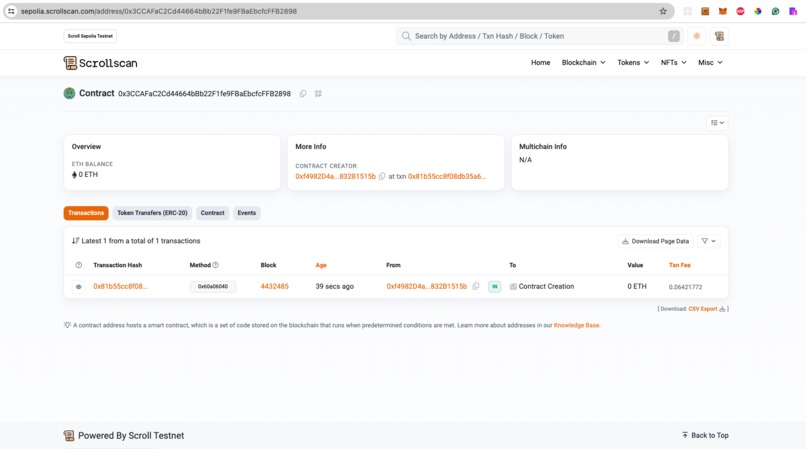Open the filter funnel dropdown

click(x=709, y=241)
